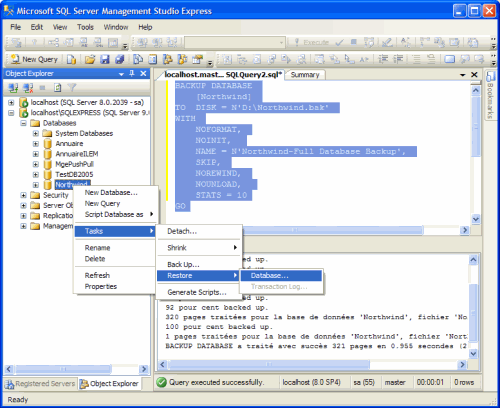Select Delete in the context menu
Screen dimensions: 500x408
click(115, 259)
